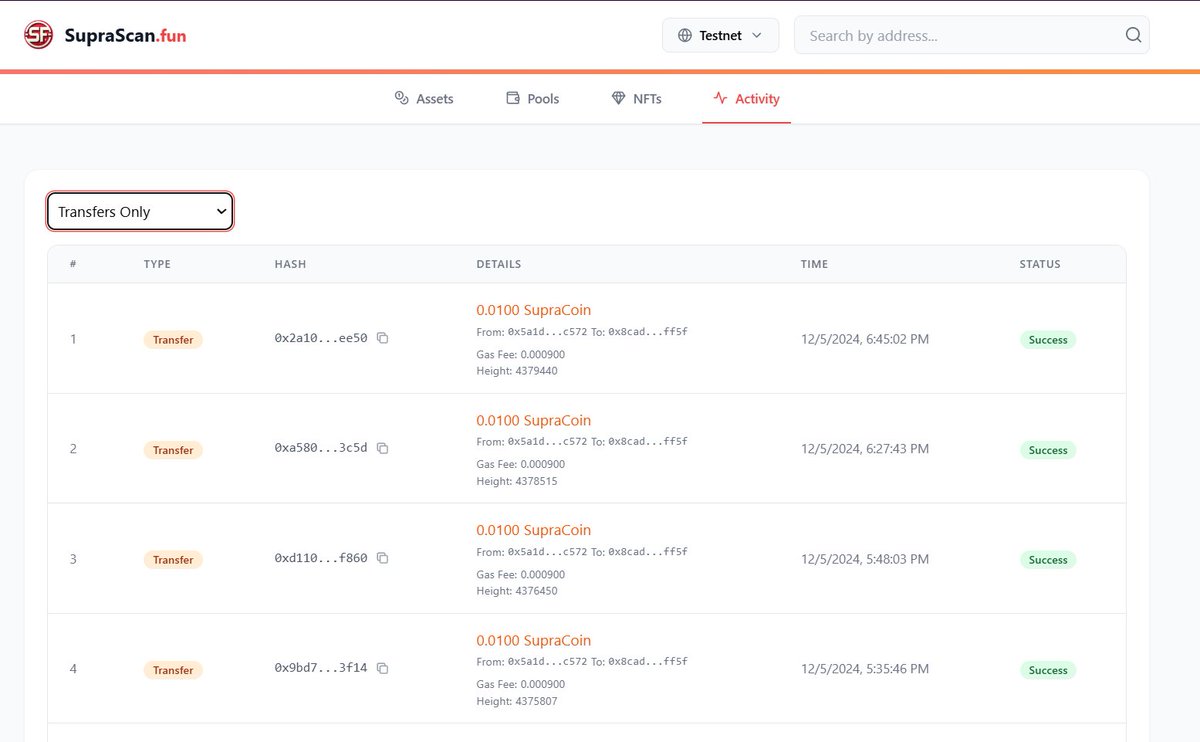Click the Activity tab pulse icon
Viewport: 1200px width, 742px height.
(x=720, y=98)
